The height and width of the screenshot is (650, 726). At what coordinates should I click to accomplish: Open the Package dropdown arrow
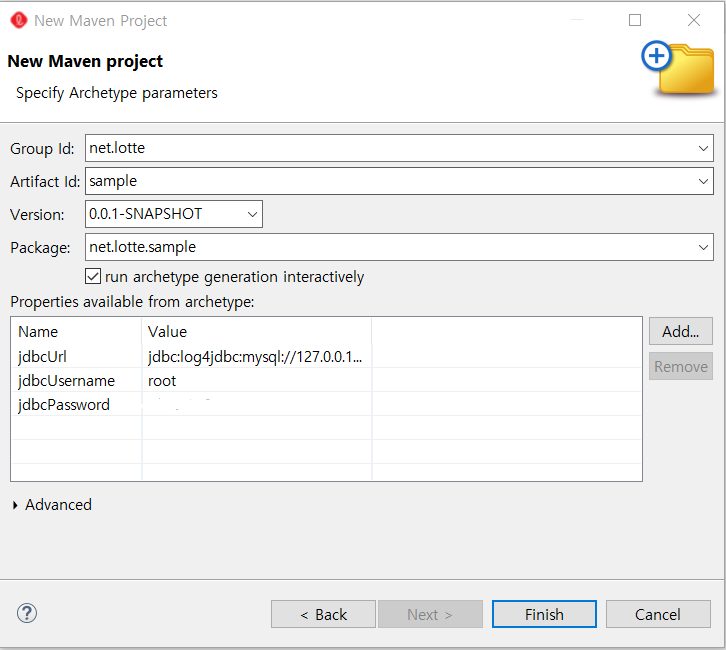pyautogui.click(x=703, y=247)
